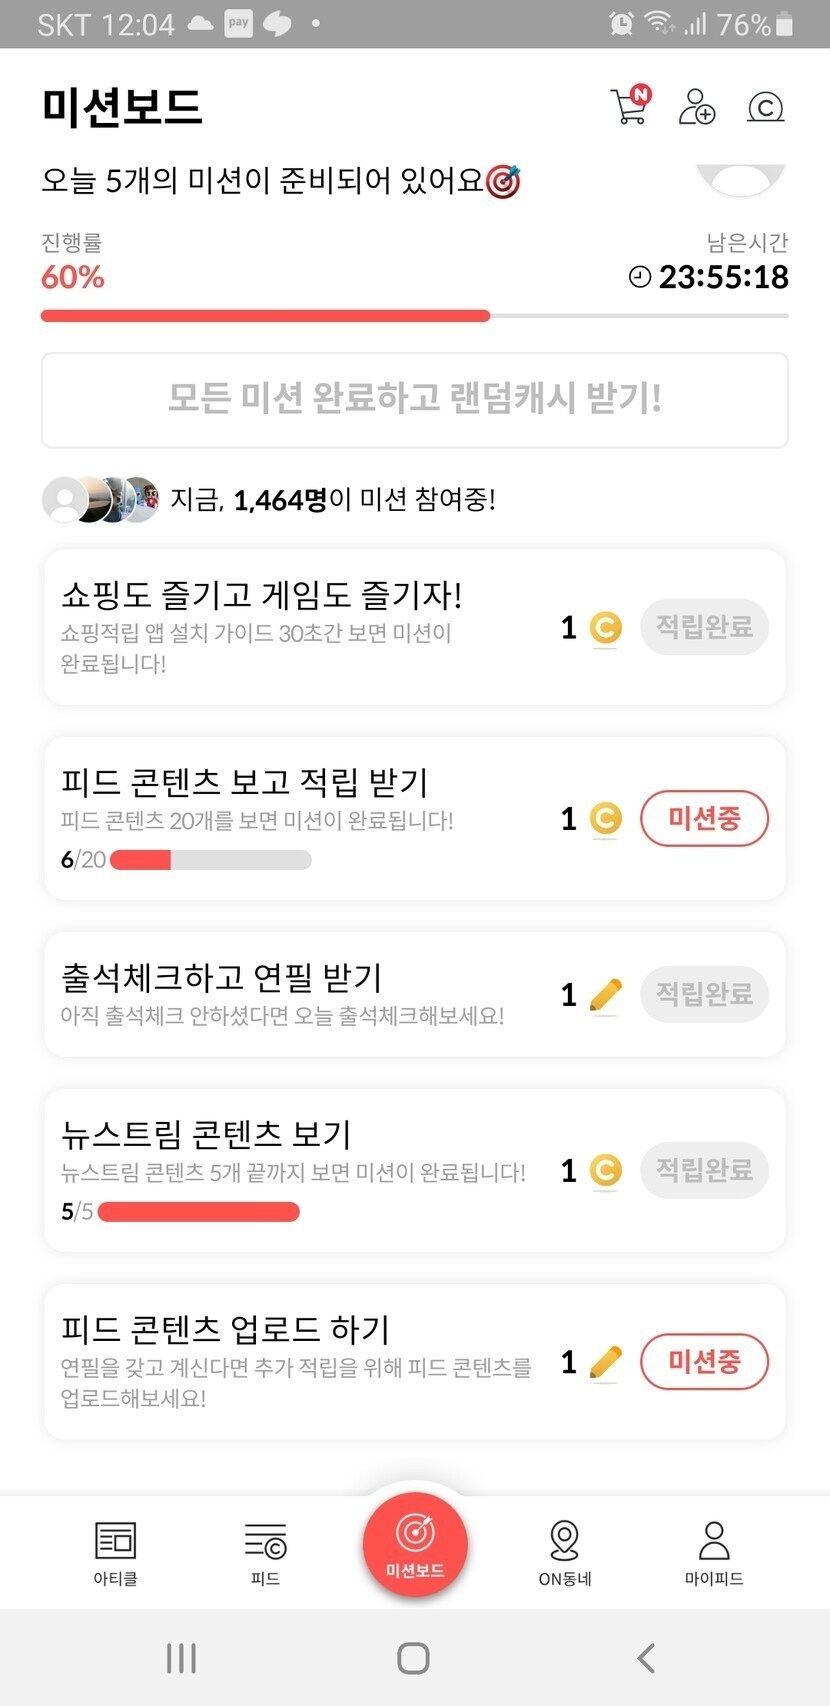This screenshot has height=1706, width=830.
Task: Tap 적립완료 button on shopping game mission
Action: tap(704, 627)
